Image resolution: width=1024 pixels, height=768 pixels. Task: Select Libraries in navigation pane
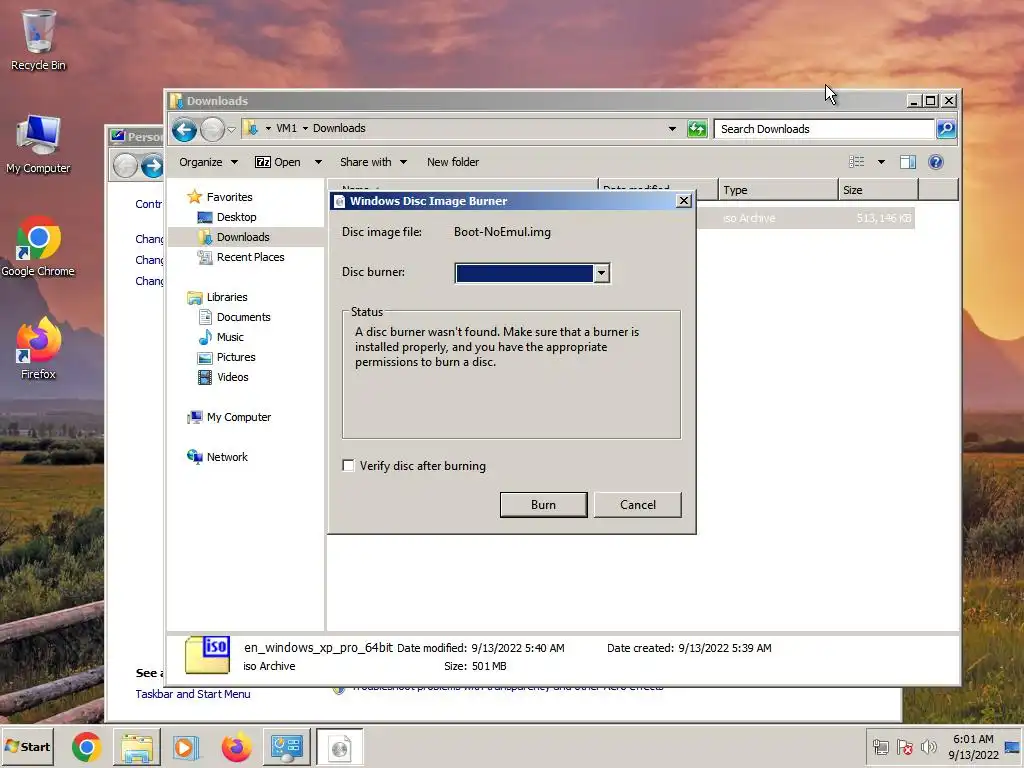coord(227,297)
